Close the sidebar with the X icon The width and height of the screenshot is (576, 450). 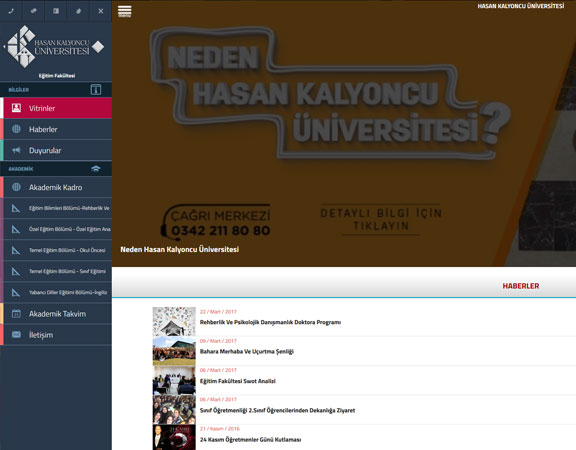[x=101, y=11]
